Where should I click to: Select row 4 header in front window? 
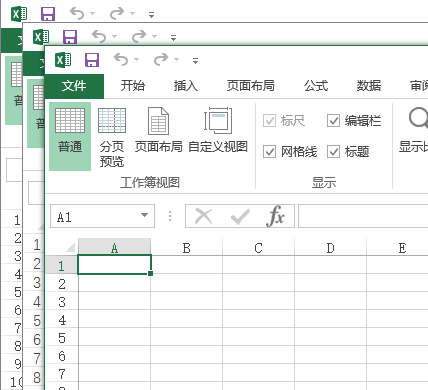click(61, 320)
